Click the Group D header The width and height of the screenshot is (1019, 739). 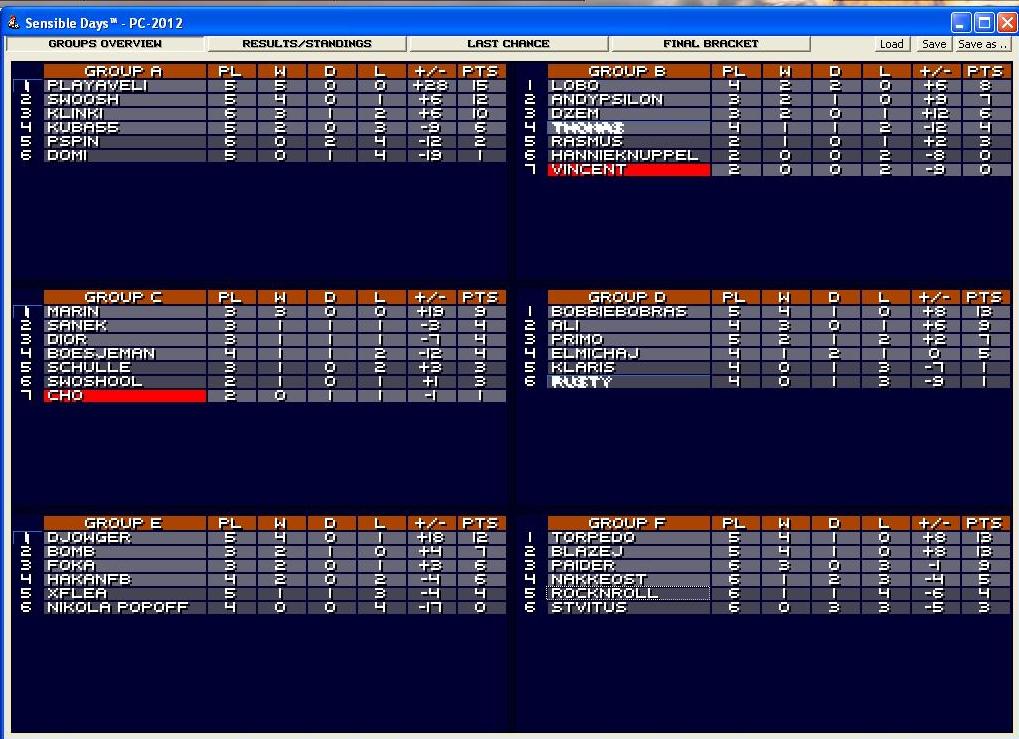(628, 297)
